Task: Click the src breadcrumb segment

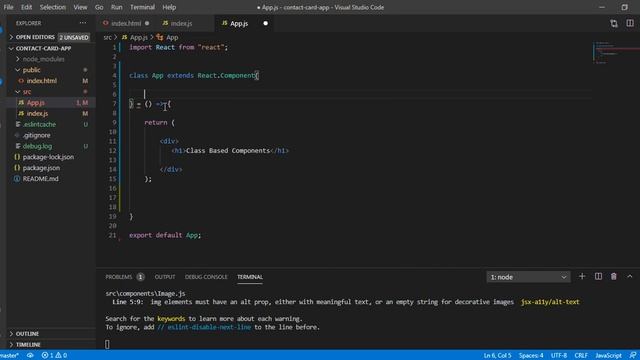Action: tap(107, 37)
